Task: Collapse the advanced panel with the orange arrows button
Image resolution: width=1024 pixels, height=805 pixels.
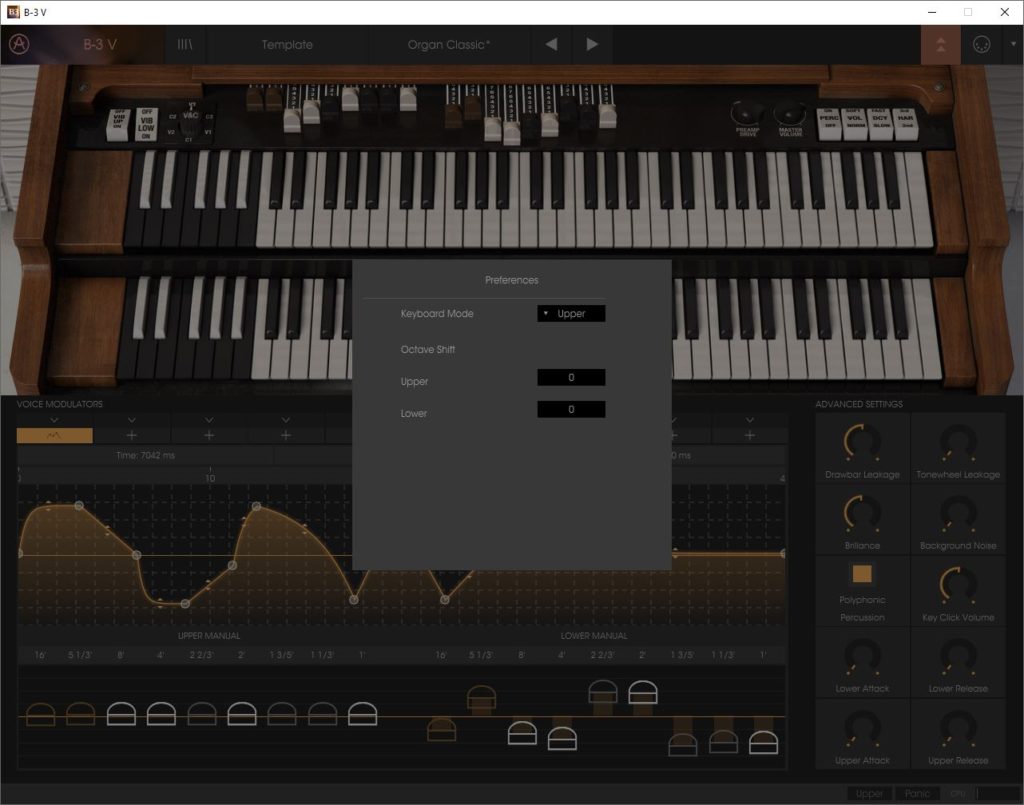Action: point(940,44)
